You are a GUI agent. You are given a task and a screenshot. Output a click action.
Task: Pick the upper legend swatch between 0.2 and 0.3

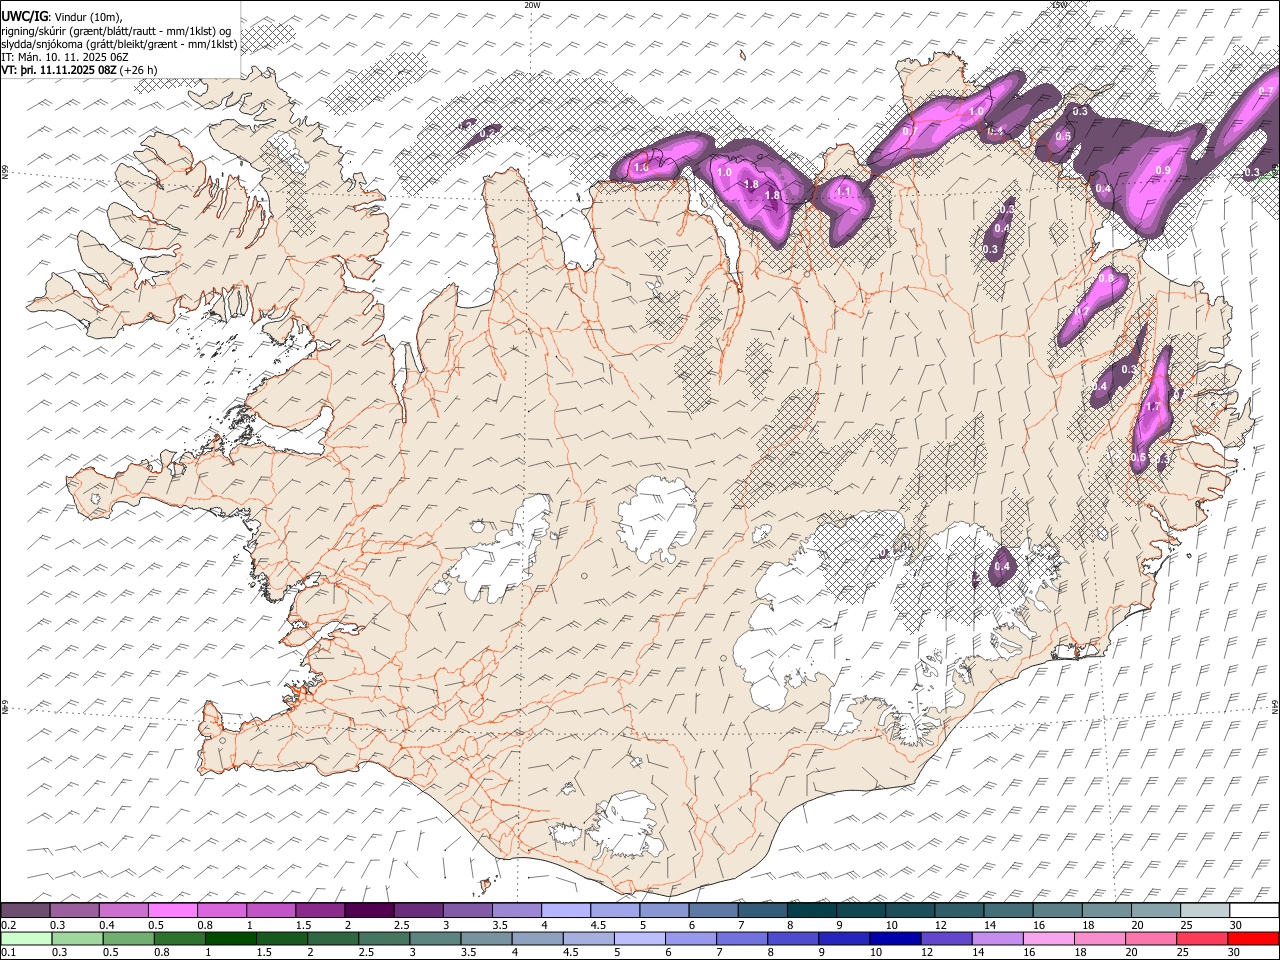(26, 910)
